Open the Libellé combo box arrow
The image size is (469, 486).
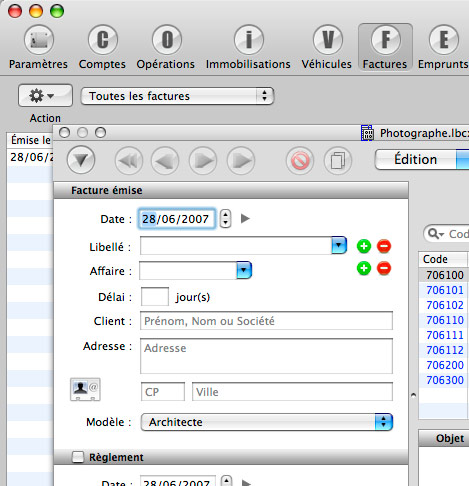(x=339, y=246)
